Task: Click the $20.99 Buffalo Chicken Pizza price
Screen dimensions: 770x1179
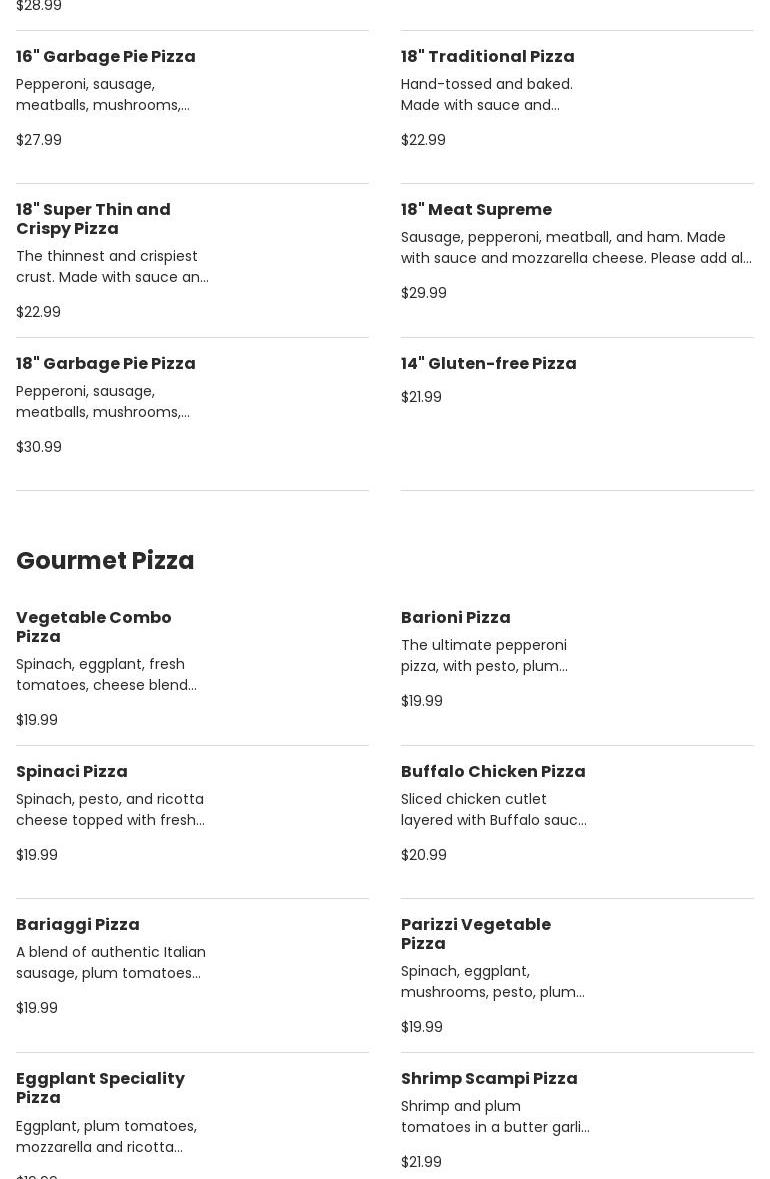Action: (x=424, y=855)
